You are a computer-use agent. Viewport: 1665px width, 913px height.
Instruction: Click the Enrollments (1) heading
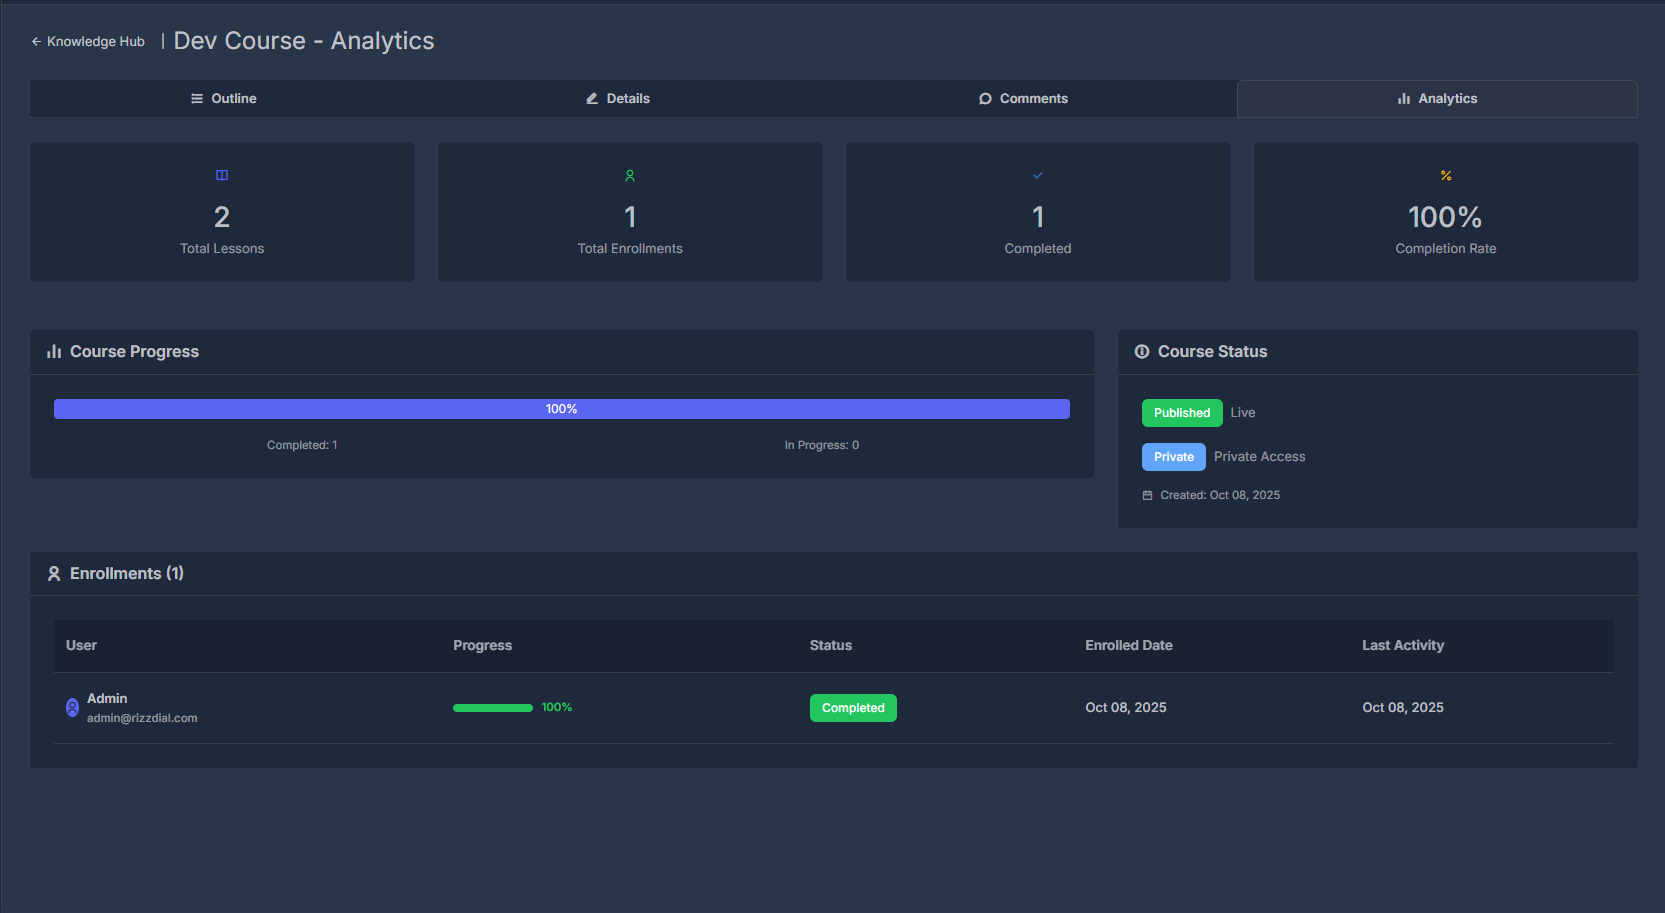127,574
